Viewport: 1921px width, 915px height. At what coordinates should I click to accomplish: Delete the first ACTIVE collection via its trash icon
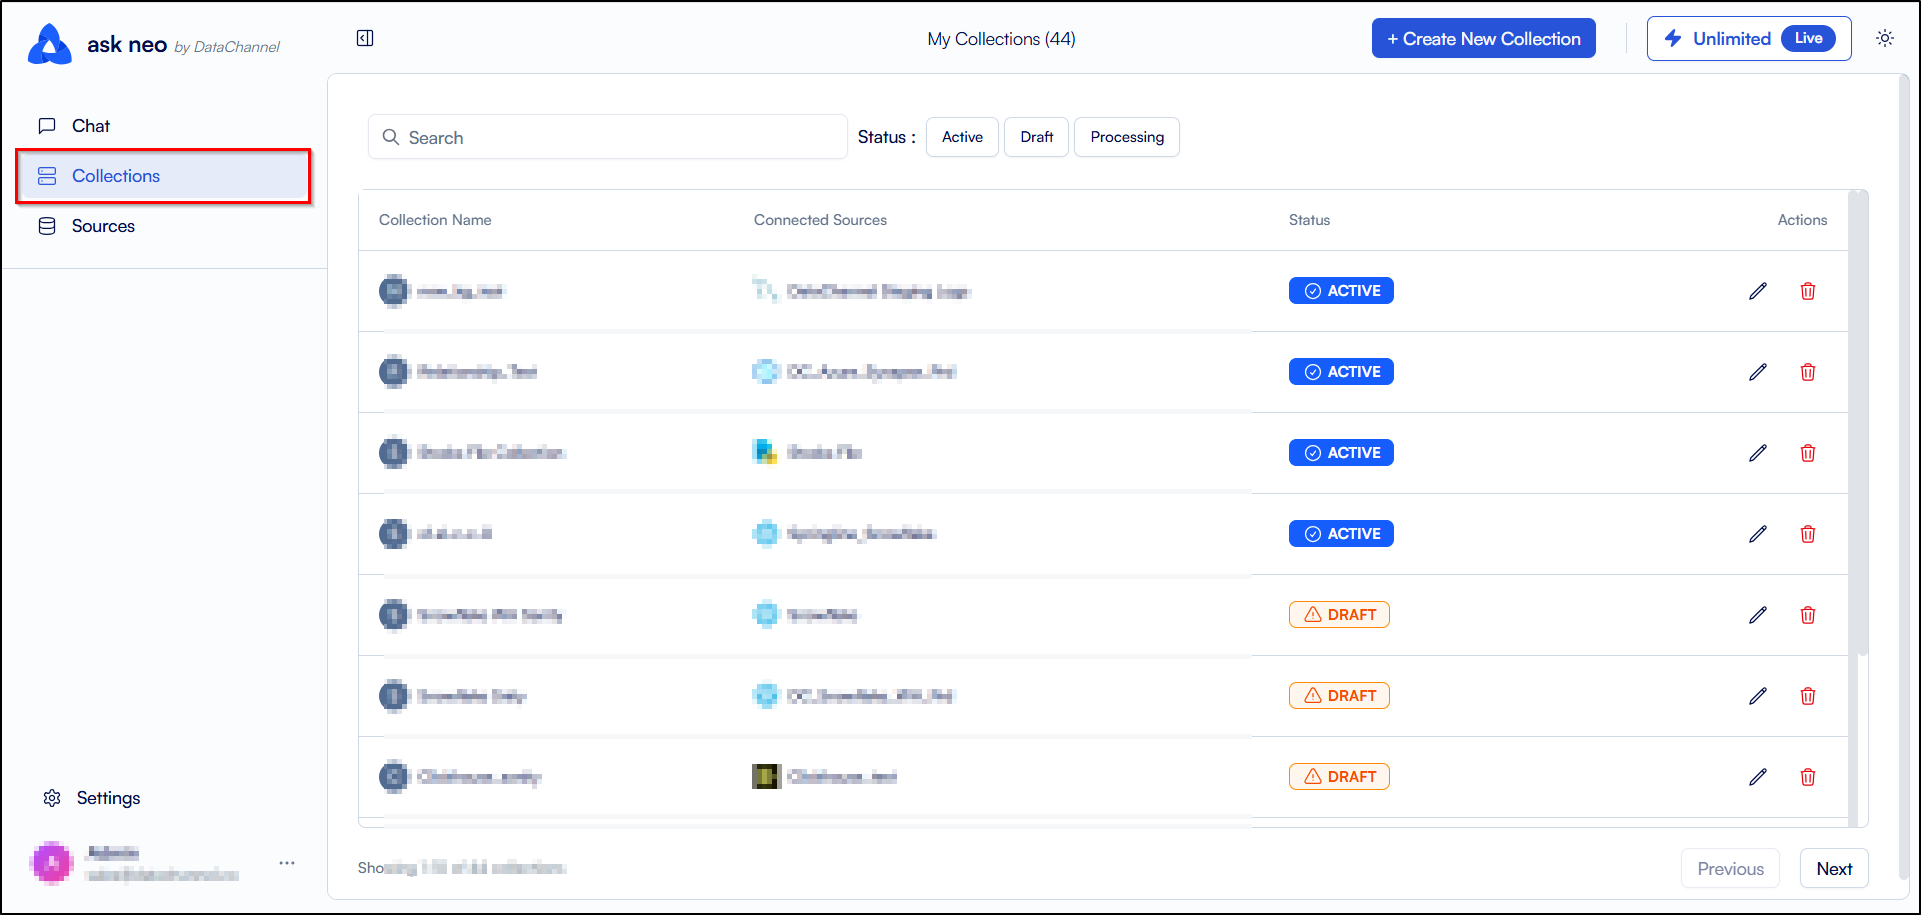pyautogui.click(x=1808, y=291)
